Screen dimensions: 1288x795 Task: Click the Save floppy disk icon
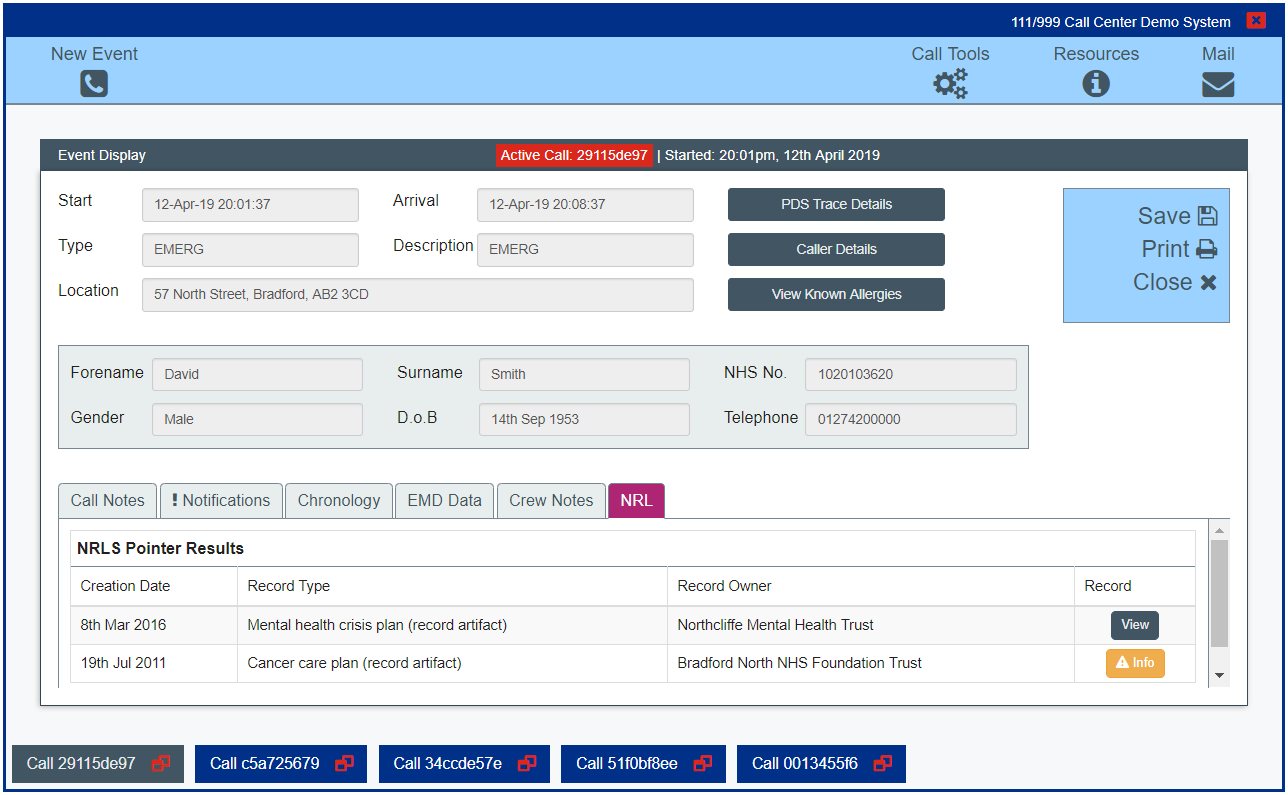point(1207,216)
